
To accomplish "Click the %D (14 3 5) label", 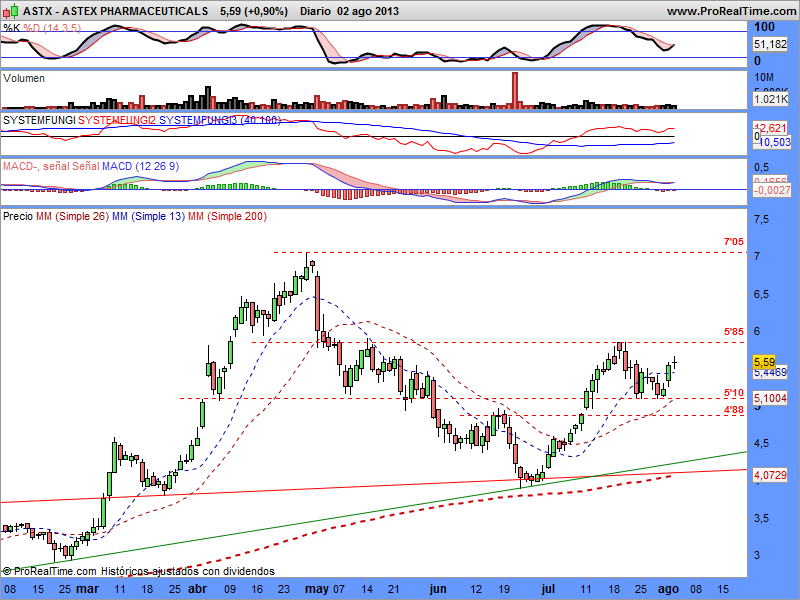I will (x=52, y=28).
